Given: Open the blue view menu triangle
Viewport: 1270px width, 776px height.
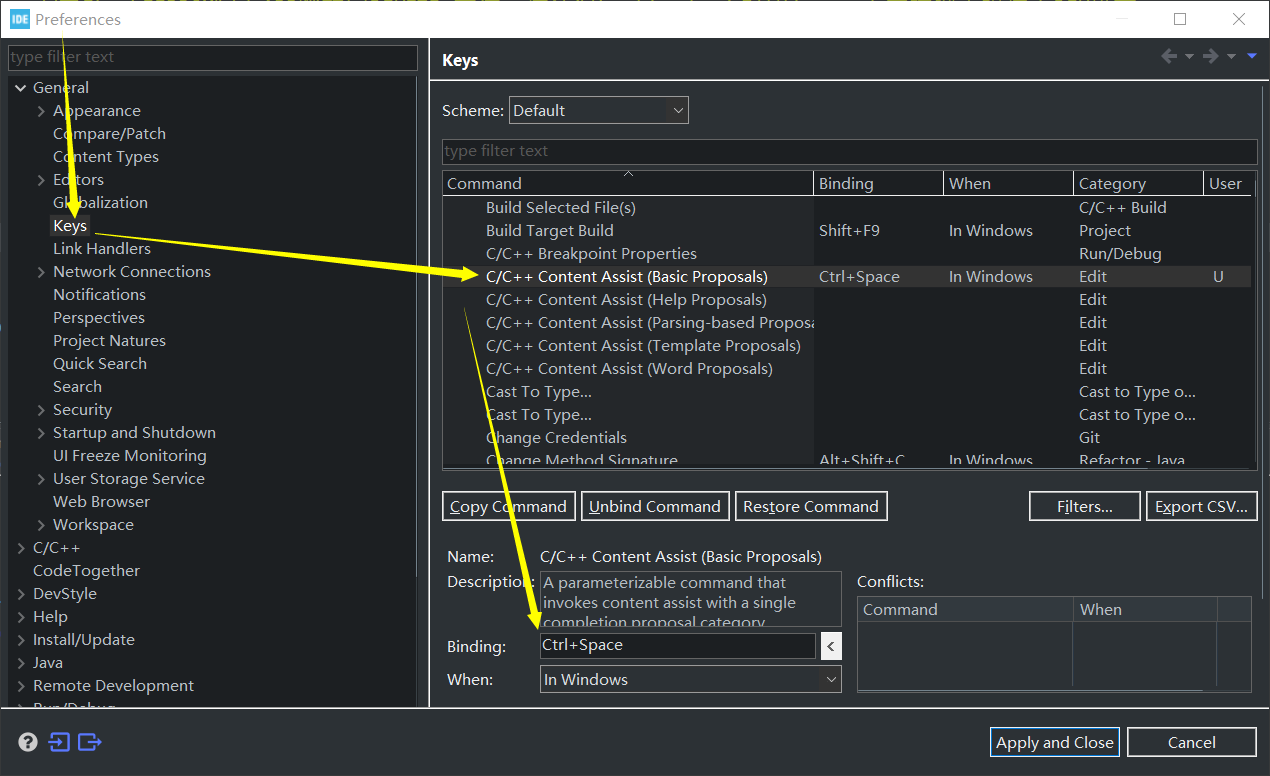Looking at the screenshot, I should (1252, 57).
